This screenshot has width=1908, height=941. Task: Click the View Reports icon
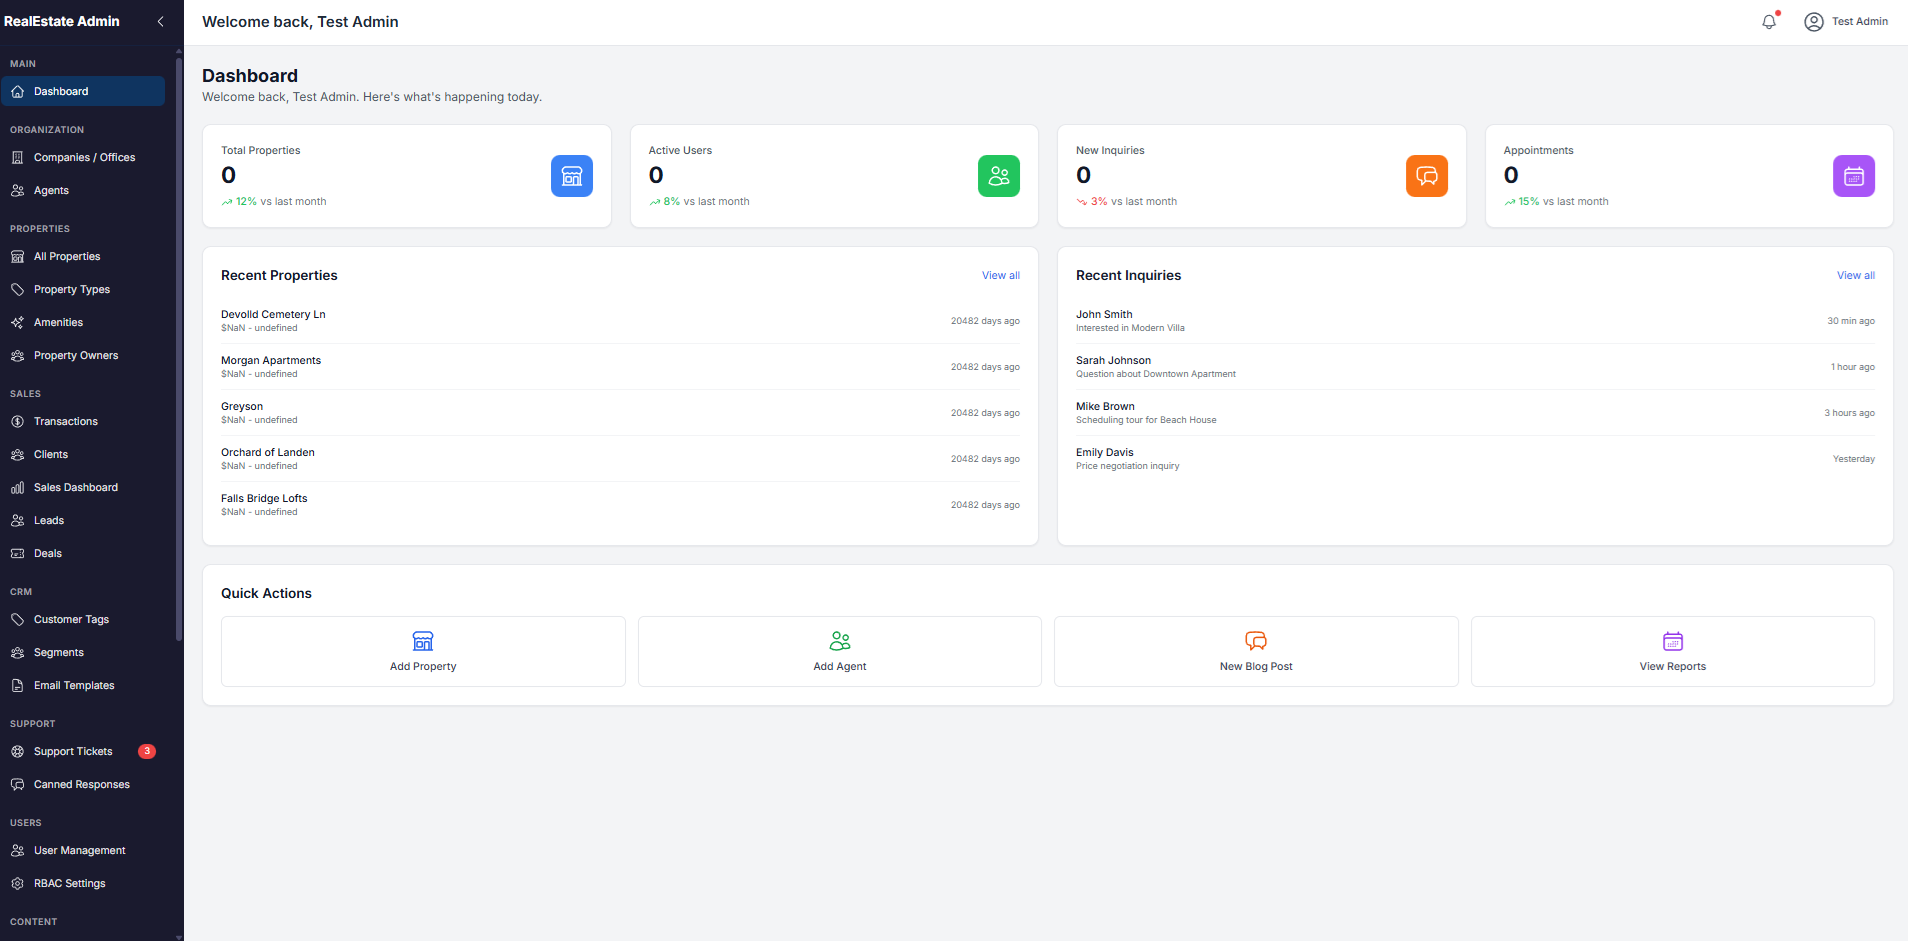point(1672,641)
